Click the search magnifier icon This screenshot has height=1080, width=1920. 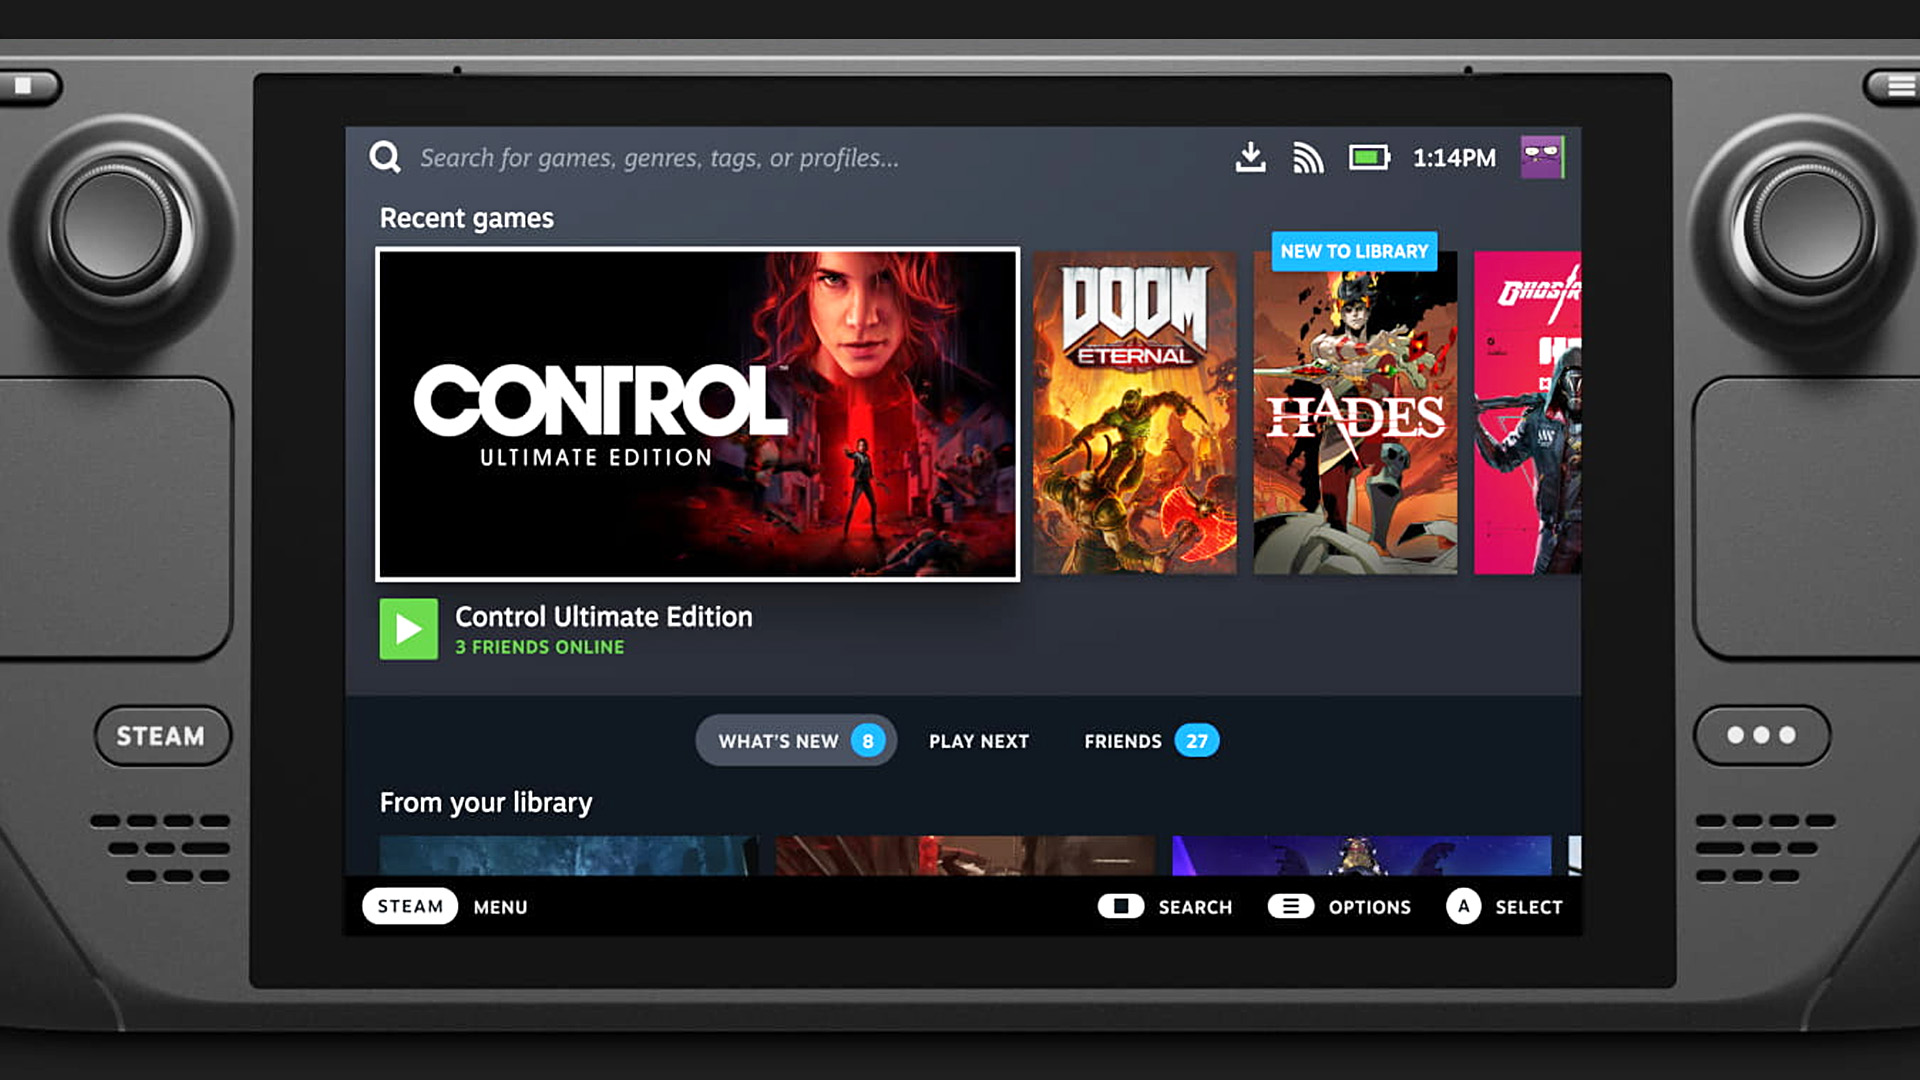coord(385,157)
